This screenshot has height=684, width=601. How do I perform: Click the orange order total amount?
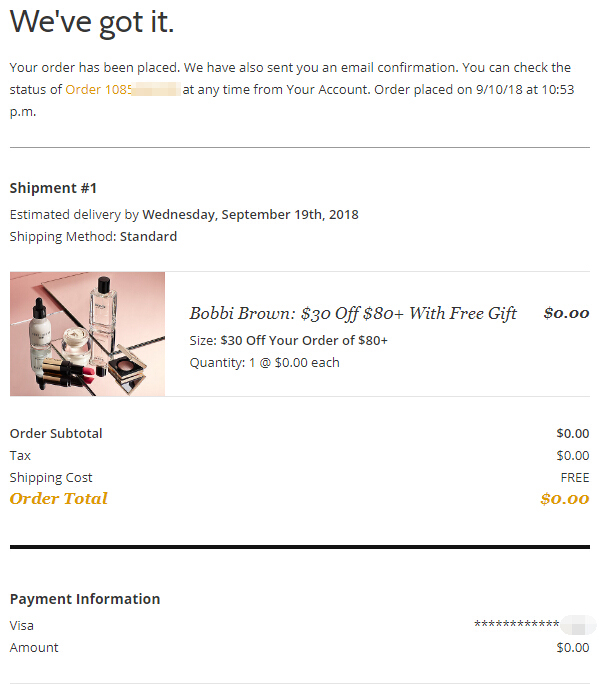pyautogui.click(x=564, y=499)
